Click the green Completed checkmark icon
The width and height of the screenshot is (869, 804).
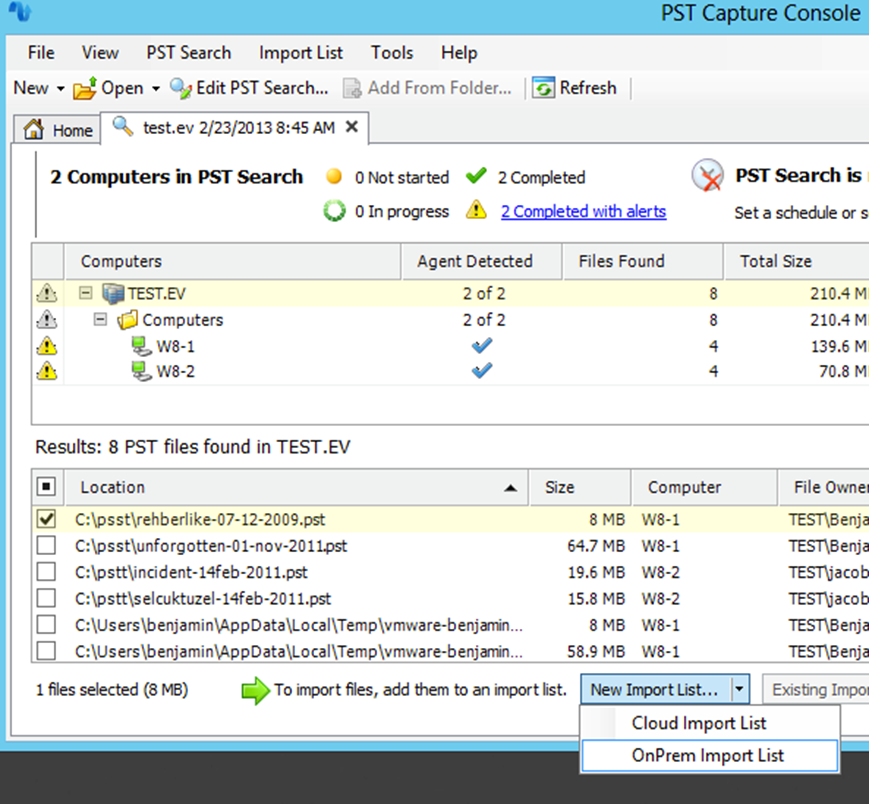pyautogui.click(x=476, y=176)
